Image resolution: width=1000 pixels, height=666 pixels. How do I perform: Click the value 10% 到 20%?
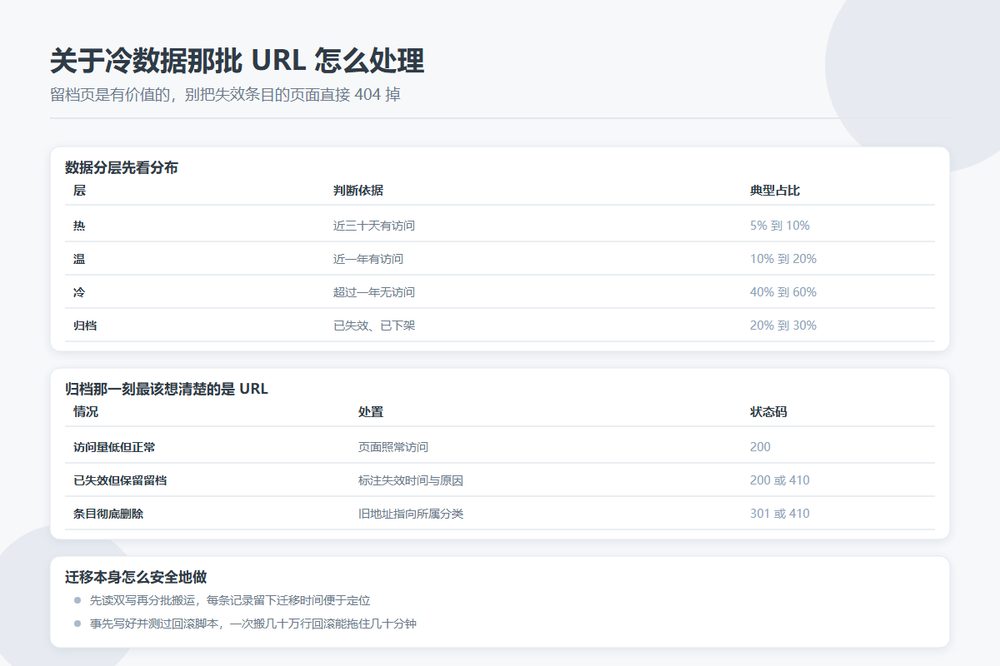[783, 258]
